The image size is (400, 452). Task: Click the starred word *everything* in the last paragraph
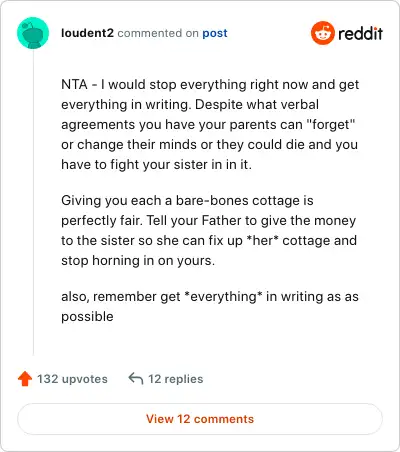223,296
